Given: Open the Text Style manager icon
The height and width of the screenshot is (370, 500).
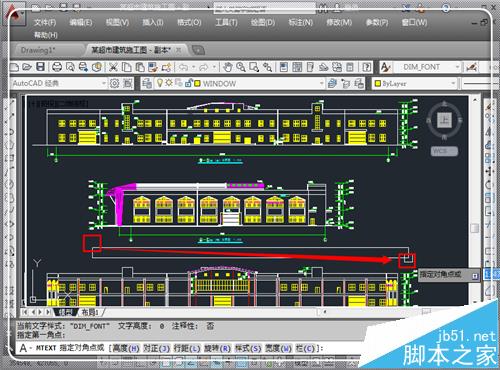Looking at the screenshot, I should (x=385, y=67).
